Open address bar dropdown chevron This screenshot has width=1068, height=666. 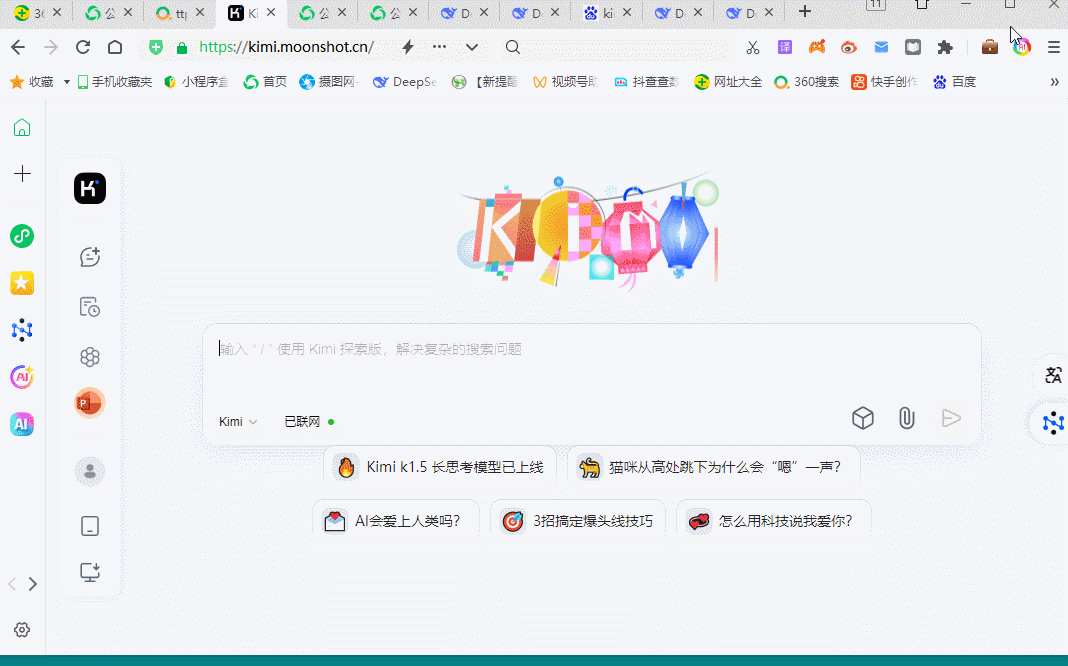[x=472, y=47]
